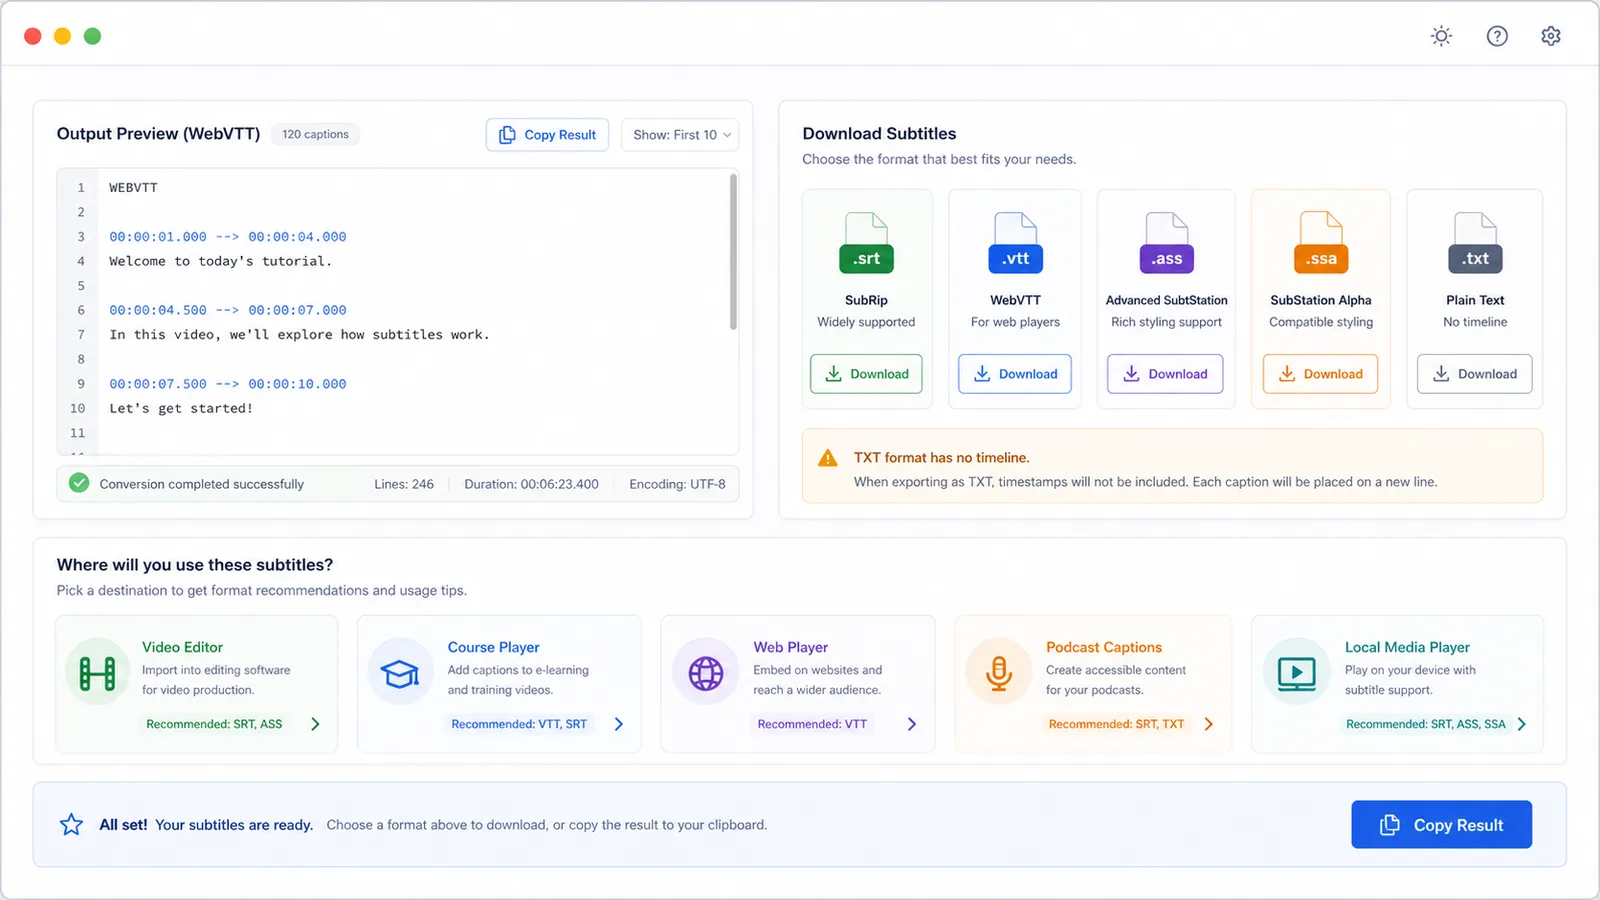This screenshot has height=900, width=1600.
Task: Expand the Video Editor recommendation chevron
Action: point(315,724)
